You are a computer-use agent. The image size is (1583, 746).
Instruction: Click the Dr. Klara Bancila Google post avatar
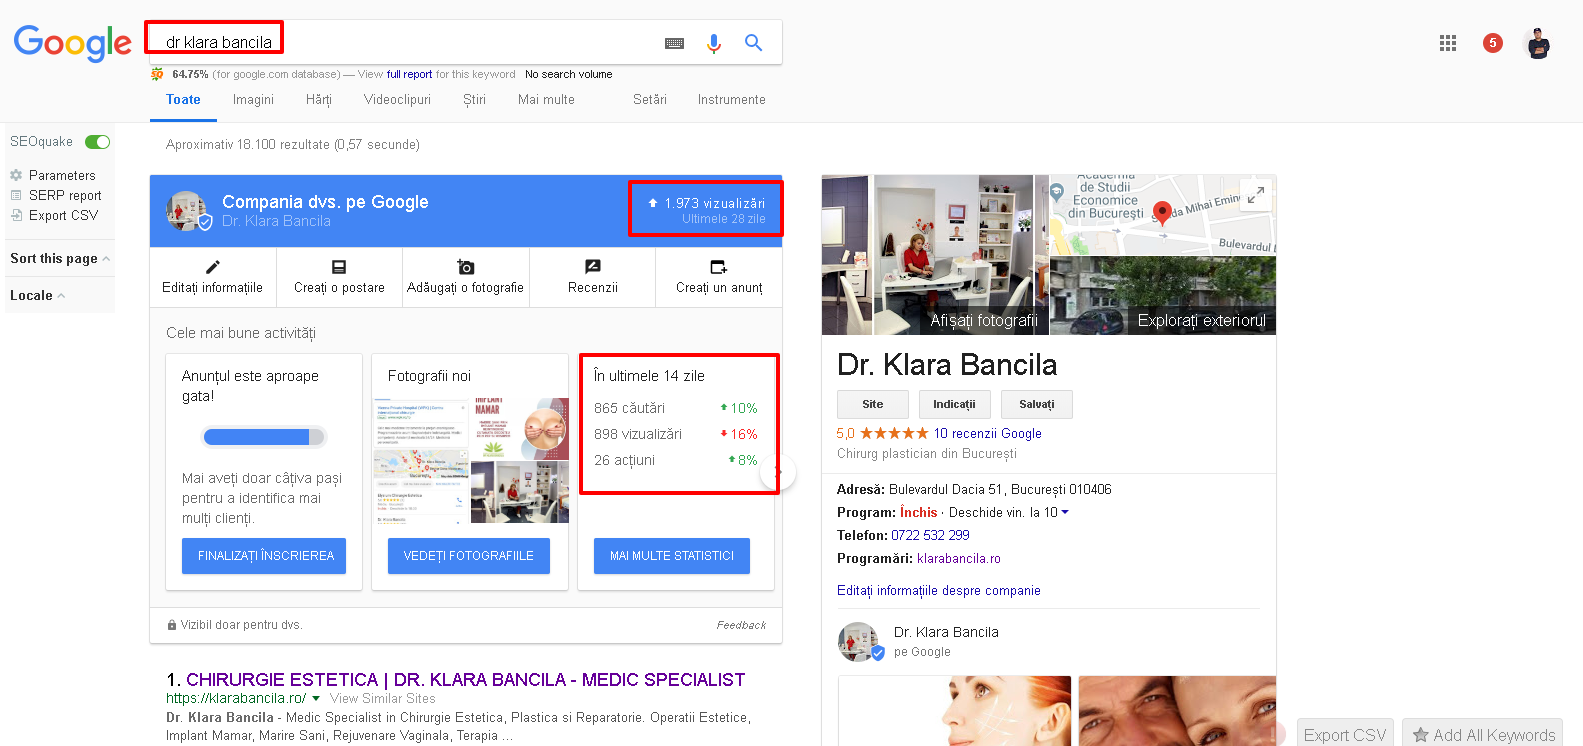pyautogui.click(x=859, y=642)
